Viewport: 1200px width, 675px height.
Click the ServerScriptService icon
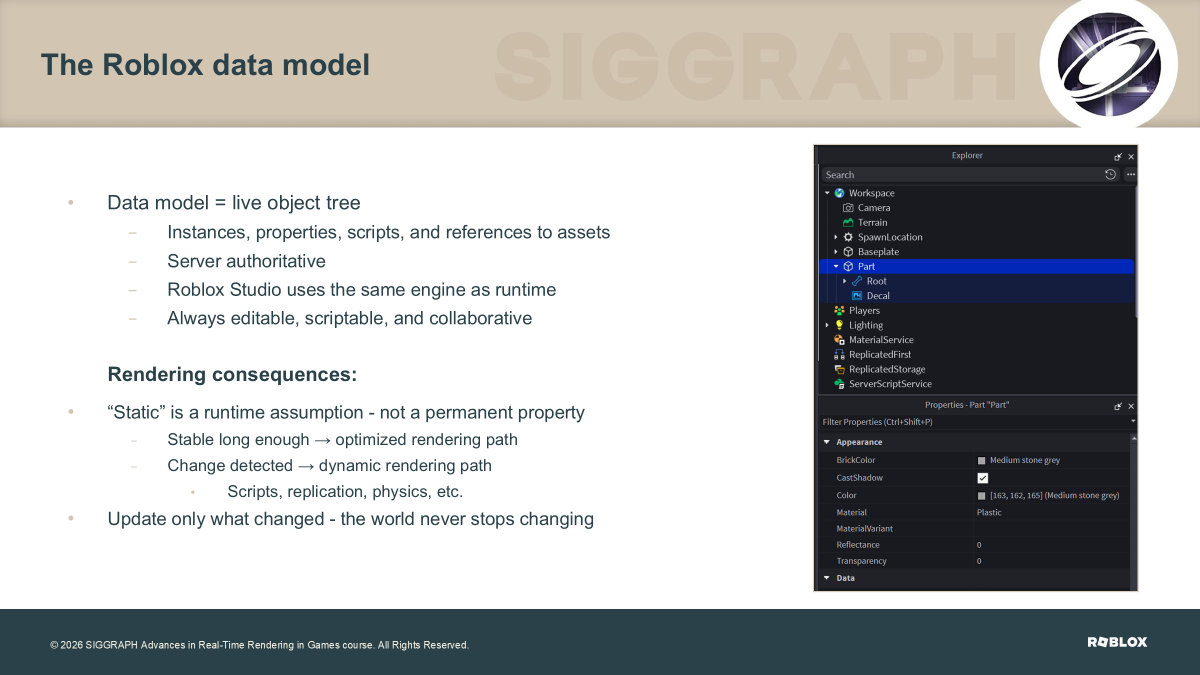tap(839, 384)
